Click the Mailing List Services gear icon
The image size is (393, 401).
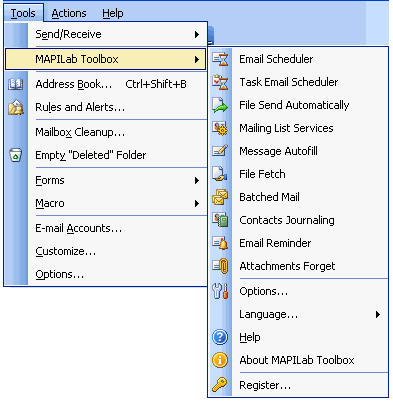click(220, 128)
